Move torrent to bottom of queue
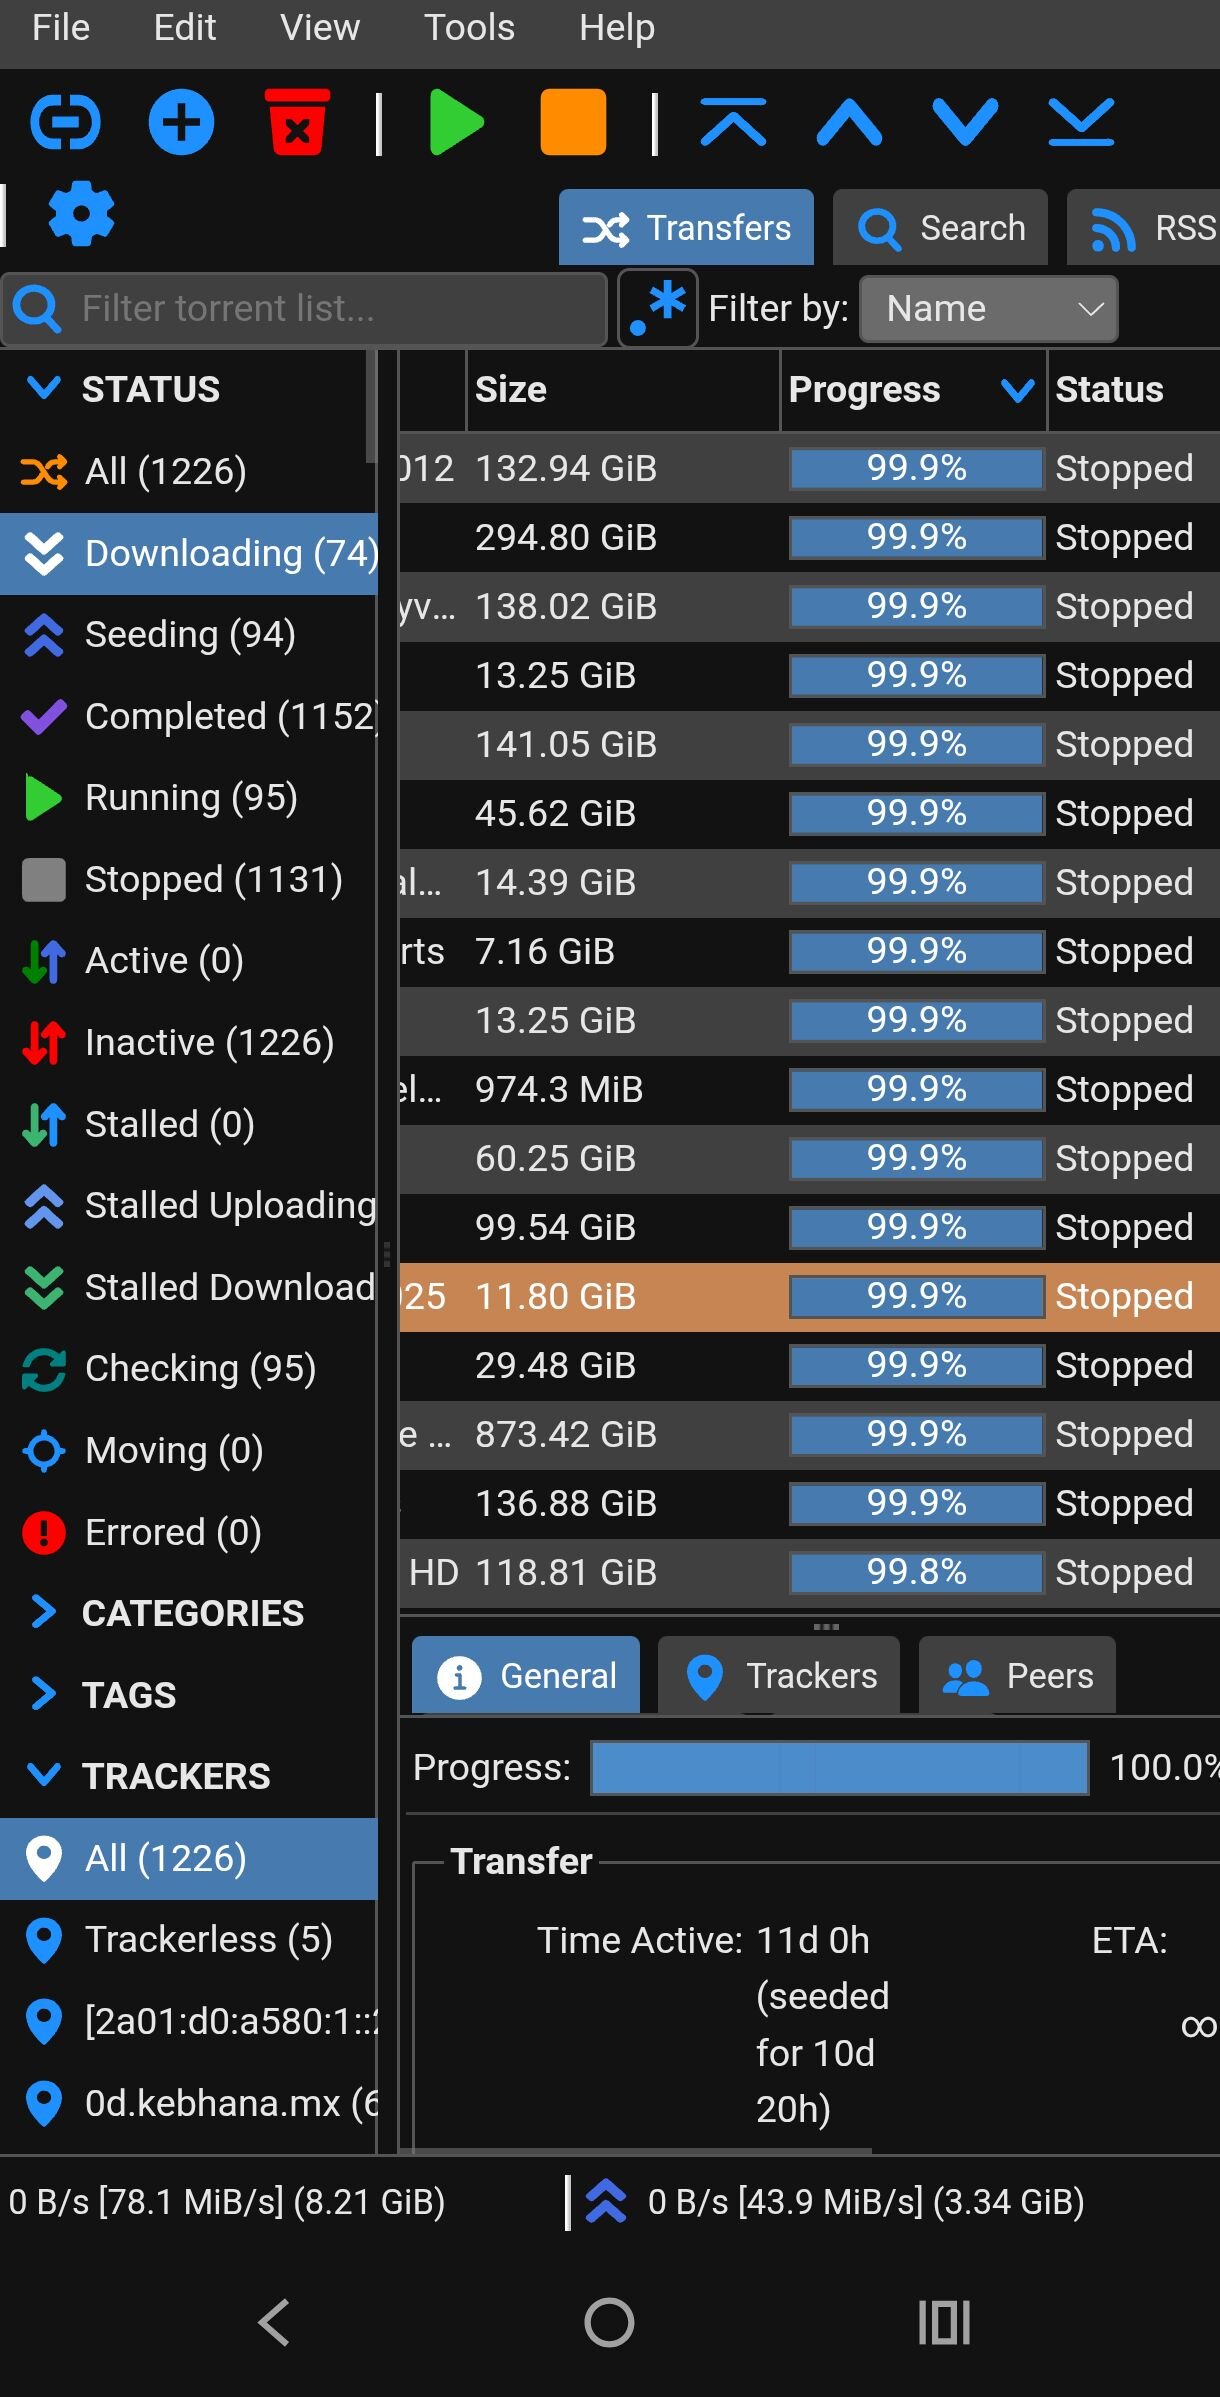This screenshot has width=1220, height=2397. [1081, 123]
